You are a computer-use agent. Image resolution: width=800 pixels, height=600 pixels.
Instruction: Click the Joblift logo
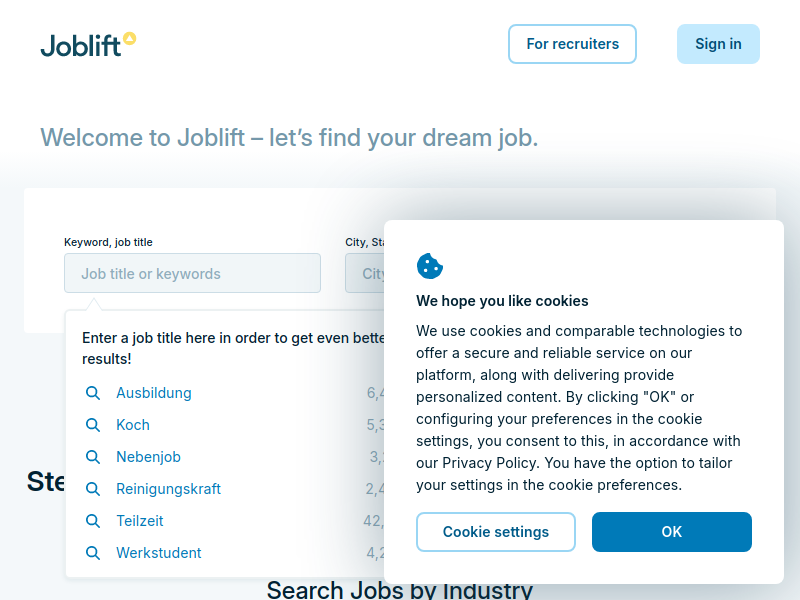pyautogui.click(x=87, y=44)
